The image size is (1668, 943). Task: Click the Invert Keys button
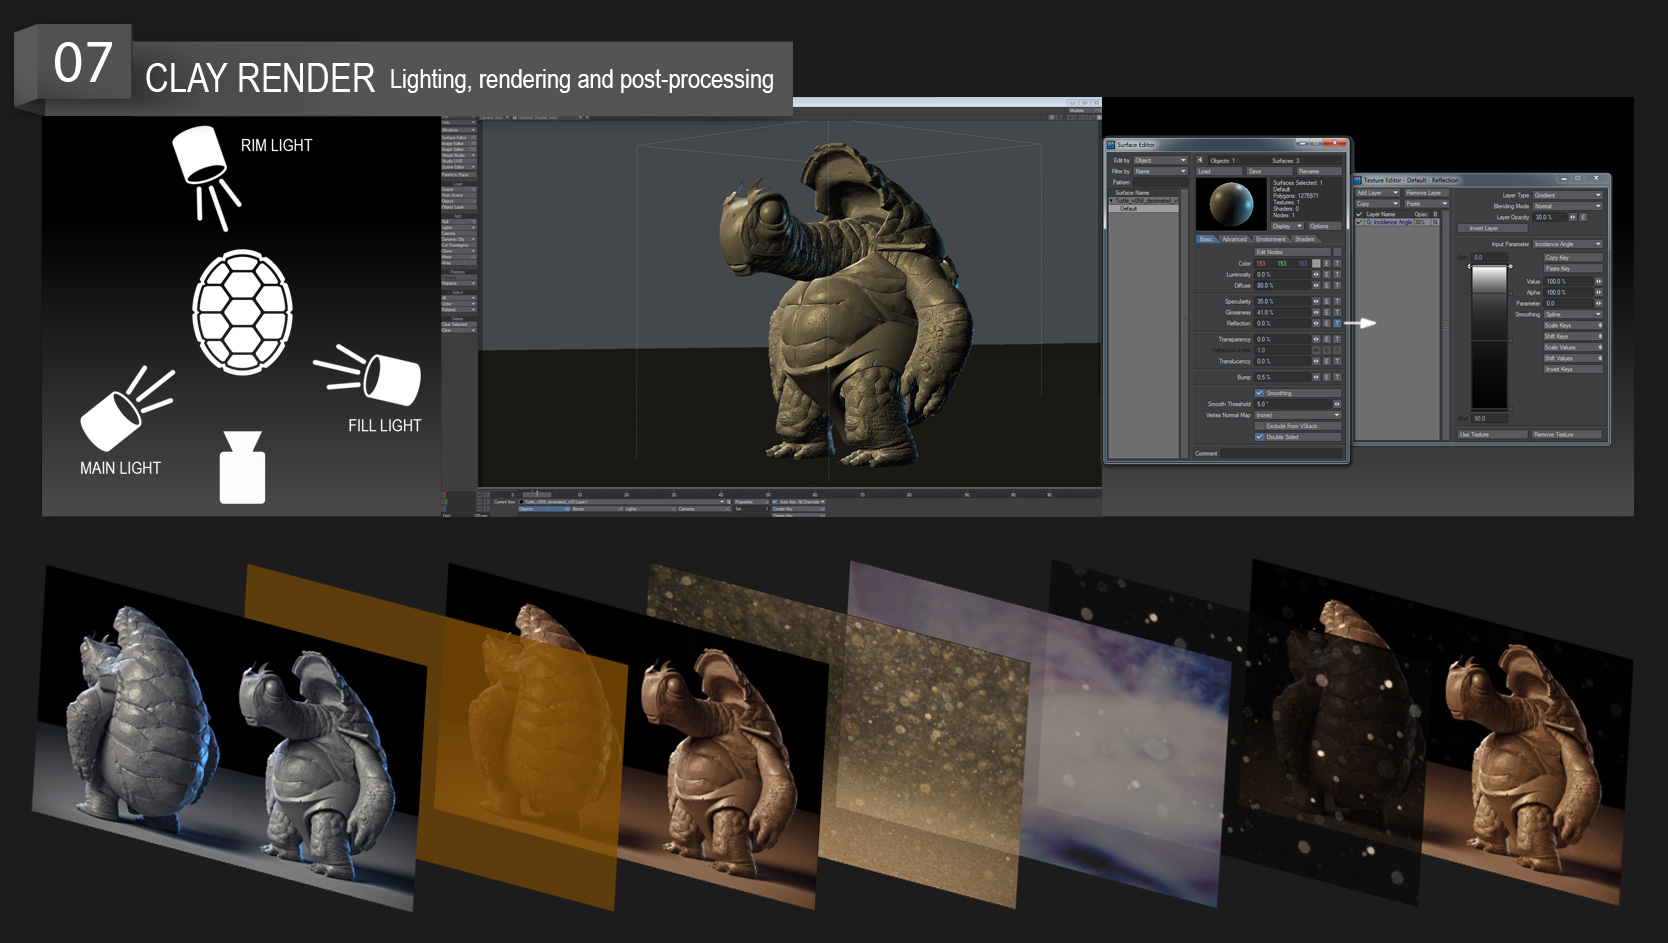coord(1573,369)
